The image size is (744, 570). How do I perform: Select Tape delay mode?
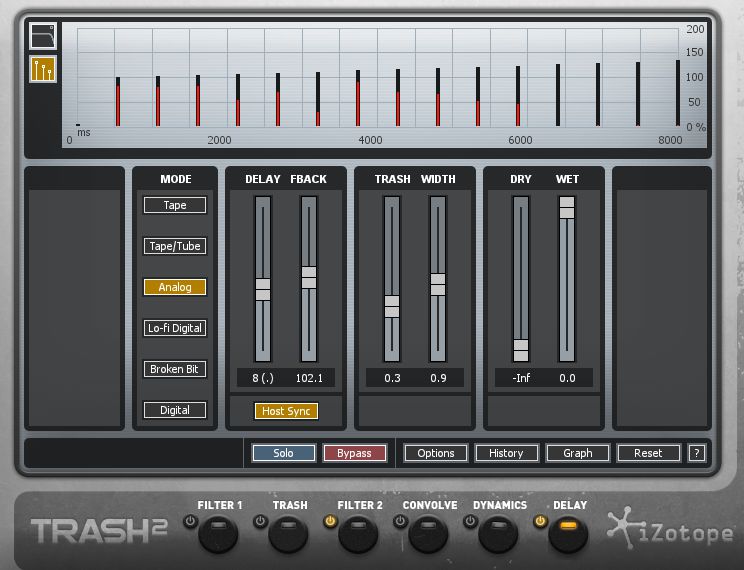click(x=175, y=205)
